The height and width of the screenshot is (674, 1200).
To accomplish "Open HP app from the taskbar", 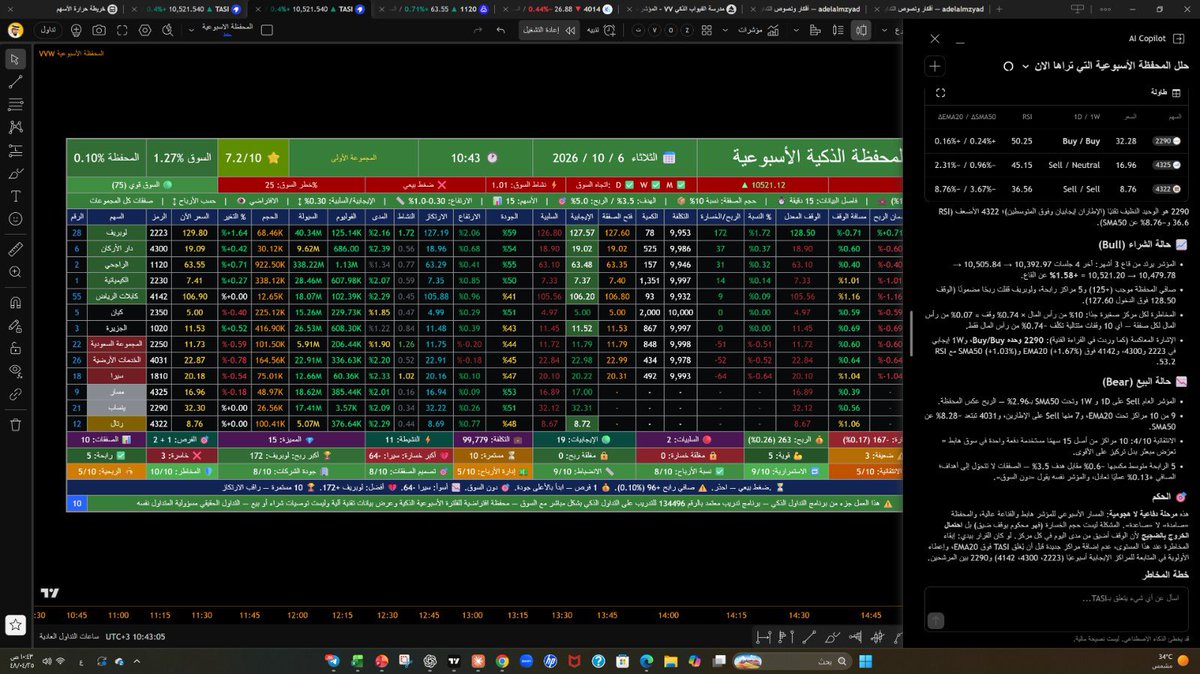I will coord(550,661).
